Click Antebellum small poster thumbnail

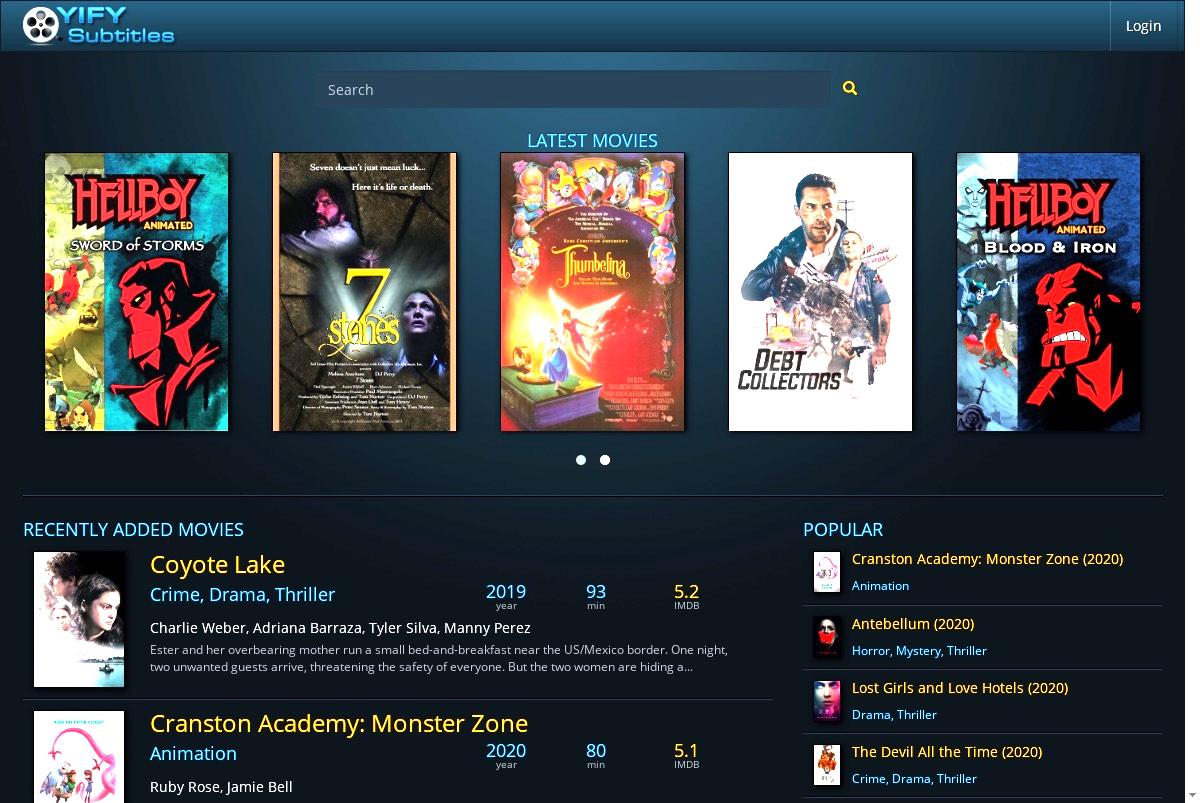point(827,636)
